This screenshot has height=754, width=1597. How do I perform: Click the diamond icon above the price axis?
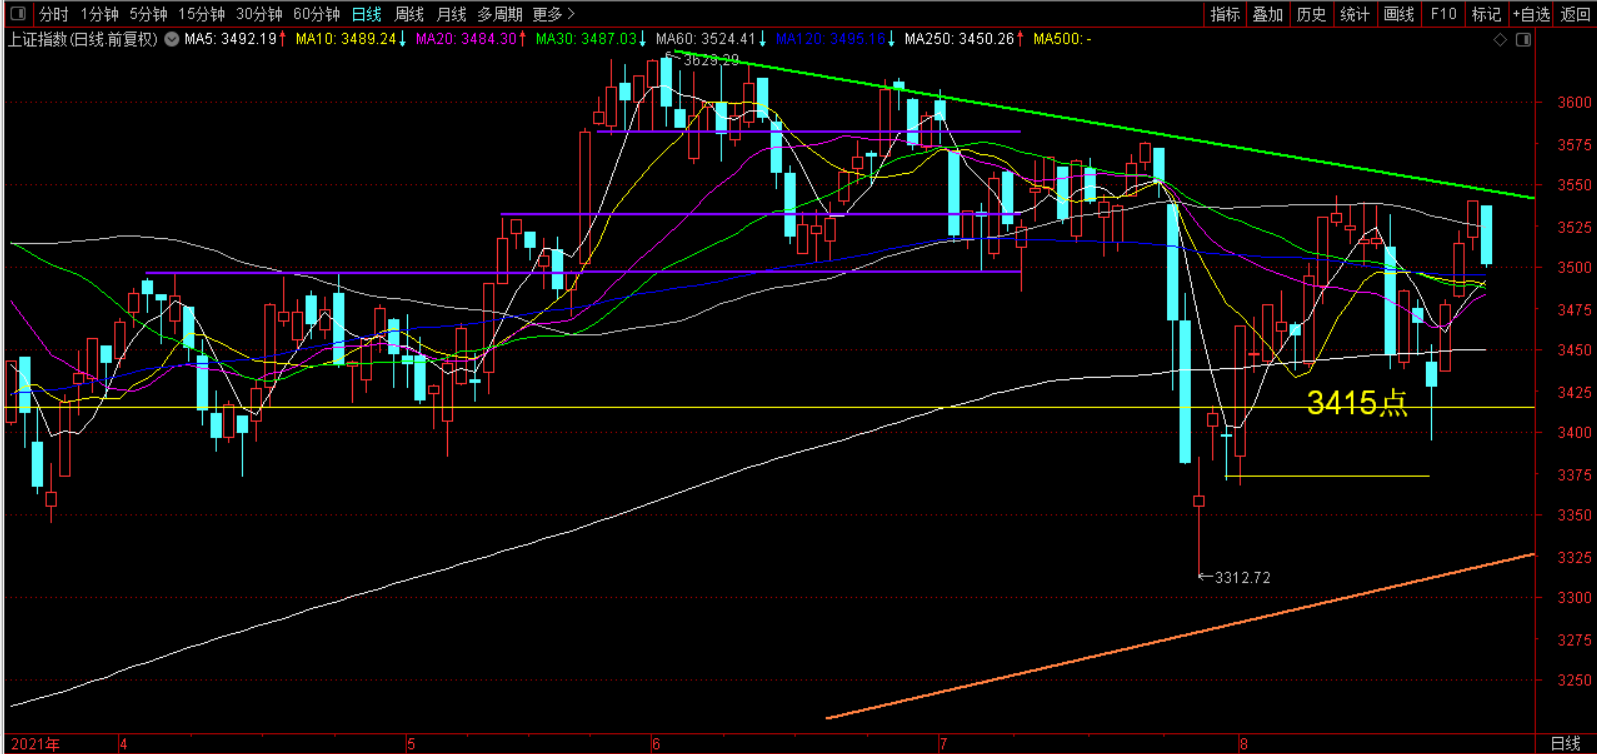tap(1500, 40)
